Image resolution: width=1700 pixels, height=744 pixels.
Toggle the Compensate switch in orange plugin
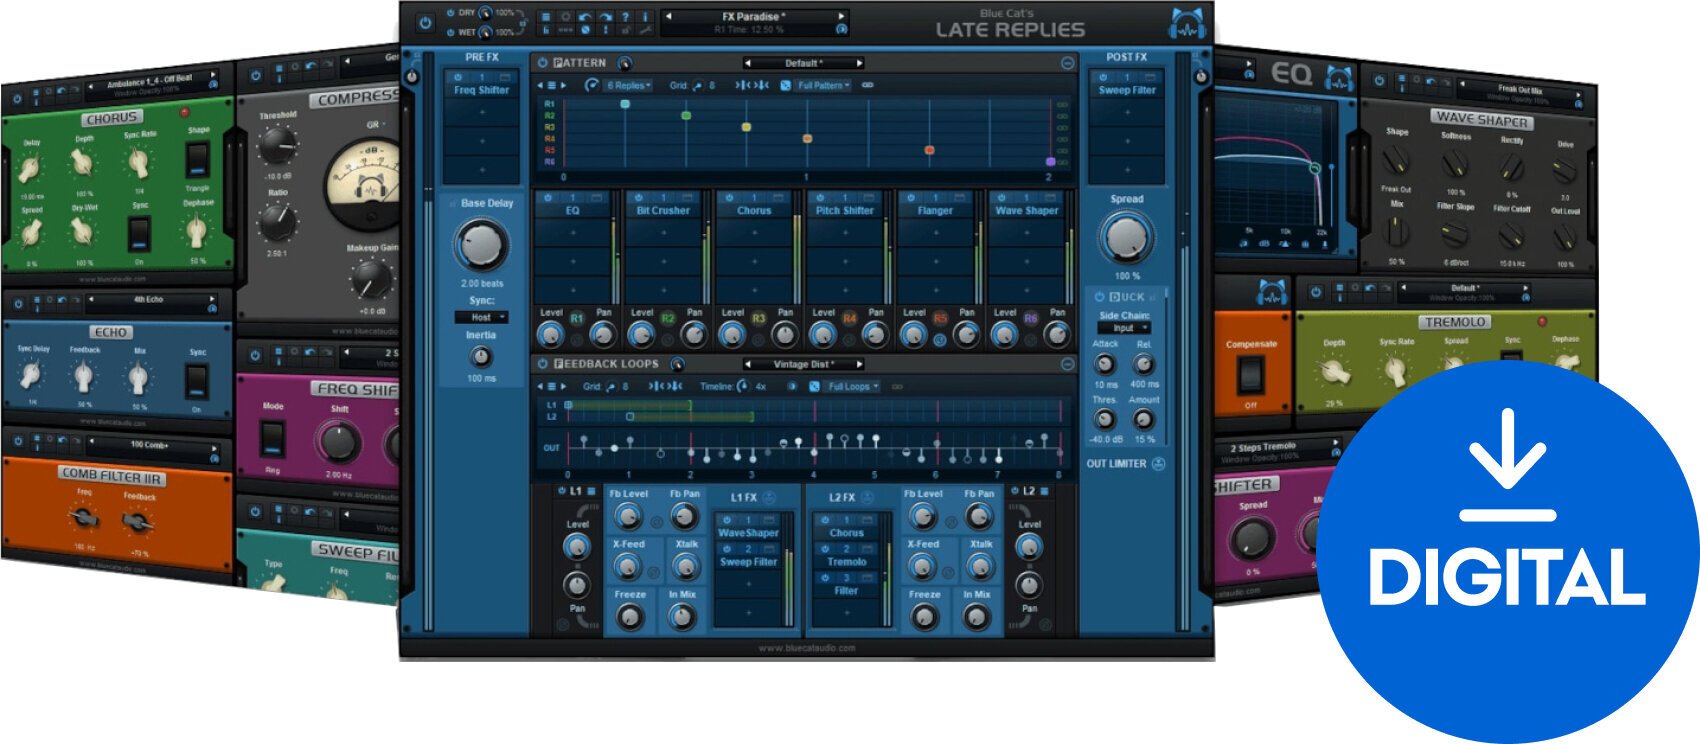pyautogui.click(x=1251, y=375)
